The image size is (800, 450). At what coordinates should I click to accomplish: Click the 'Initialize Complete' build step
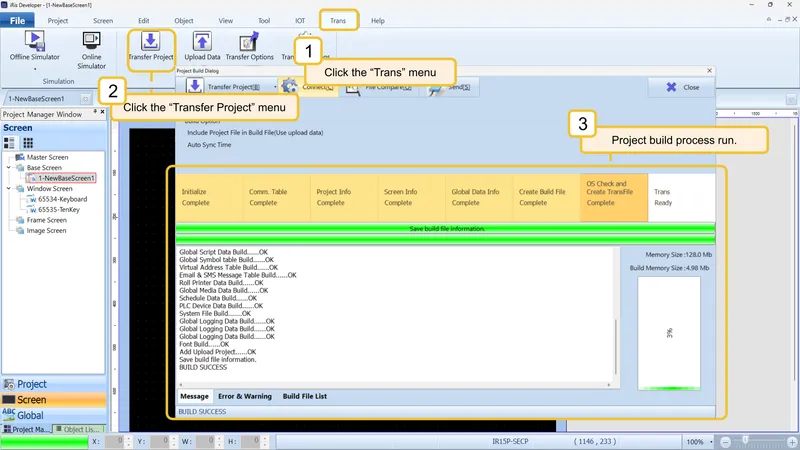pyautogui.click(x=209, y=197)
